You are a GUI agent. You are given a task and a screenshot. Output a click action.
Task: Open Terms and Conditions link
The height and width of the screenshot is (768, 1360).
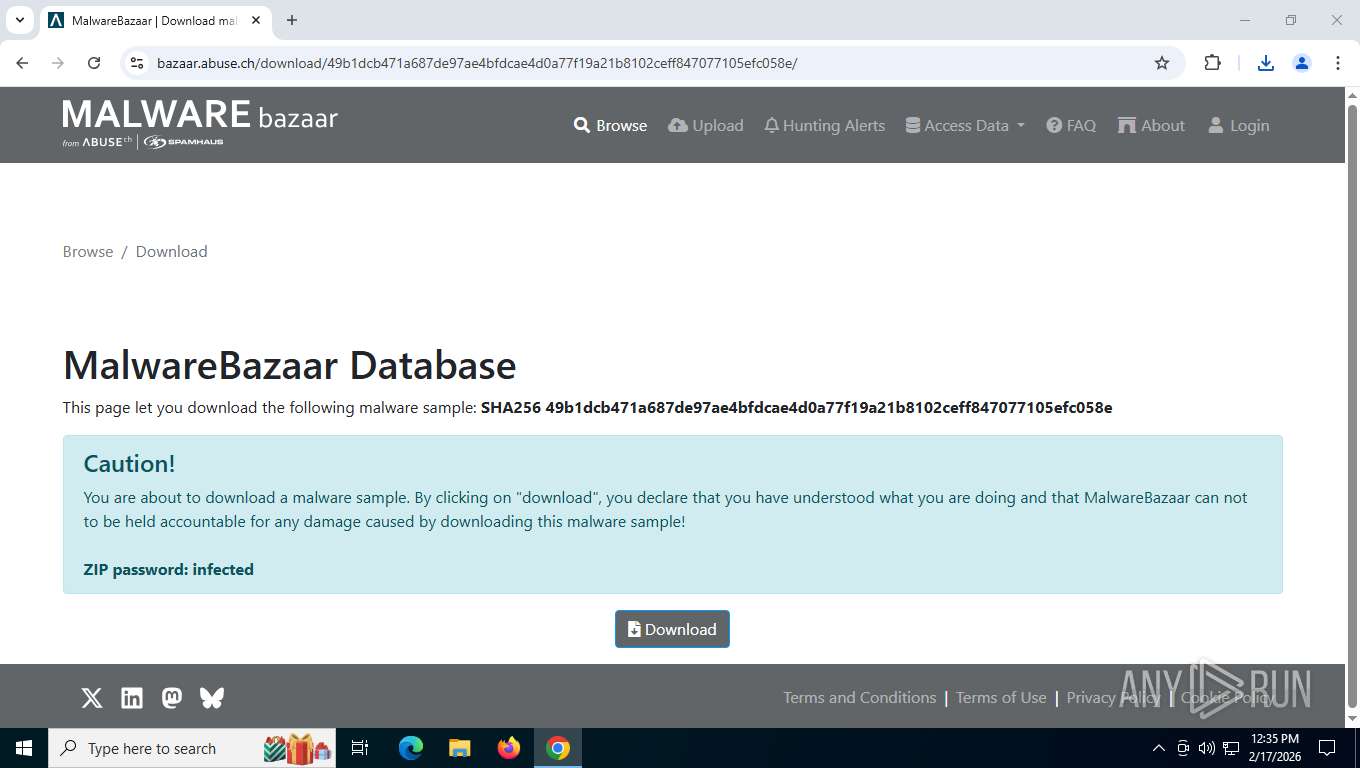click(x=859, y=697)
